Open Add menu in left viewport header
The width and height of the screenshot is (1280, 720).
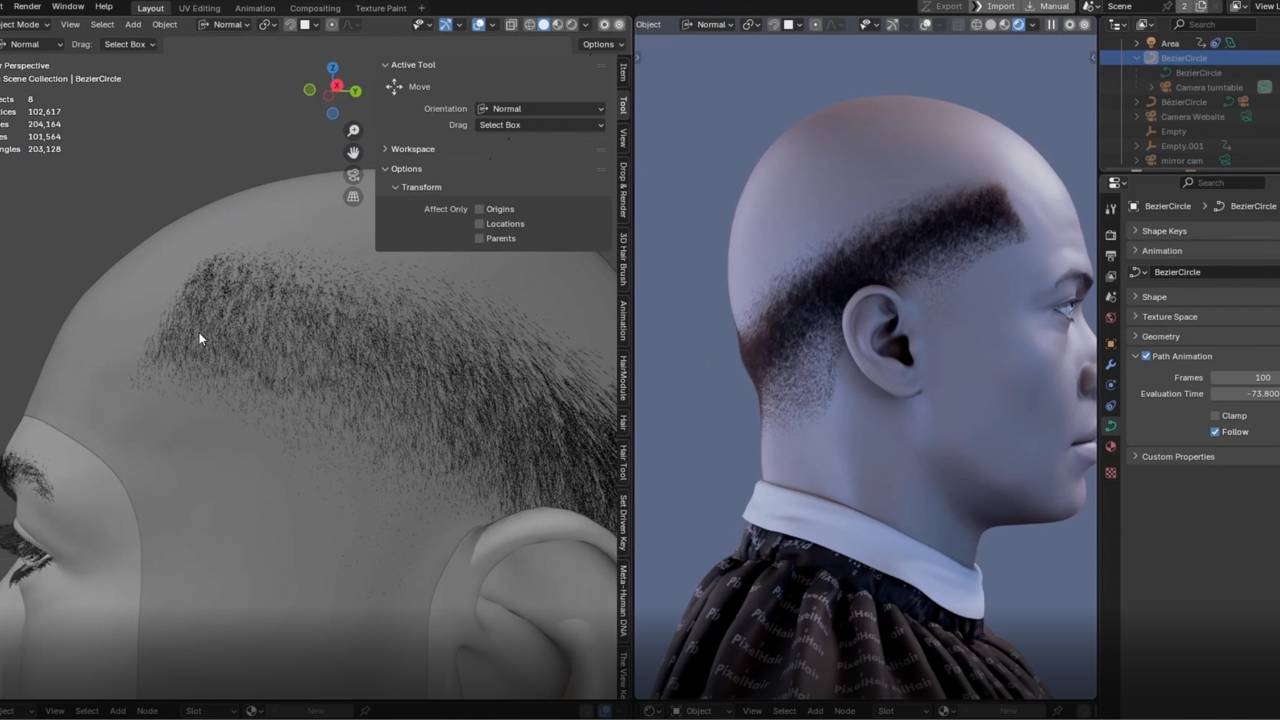click(133, 24)
